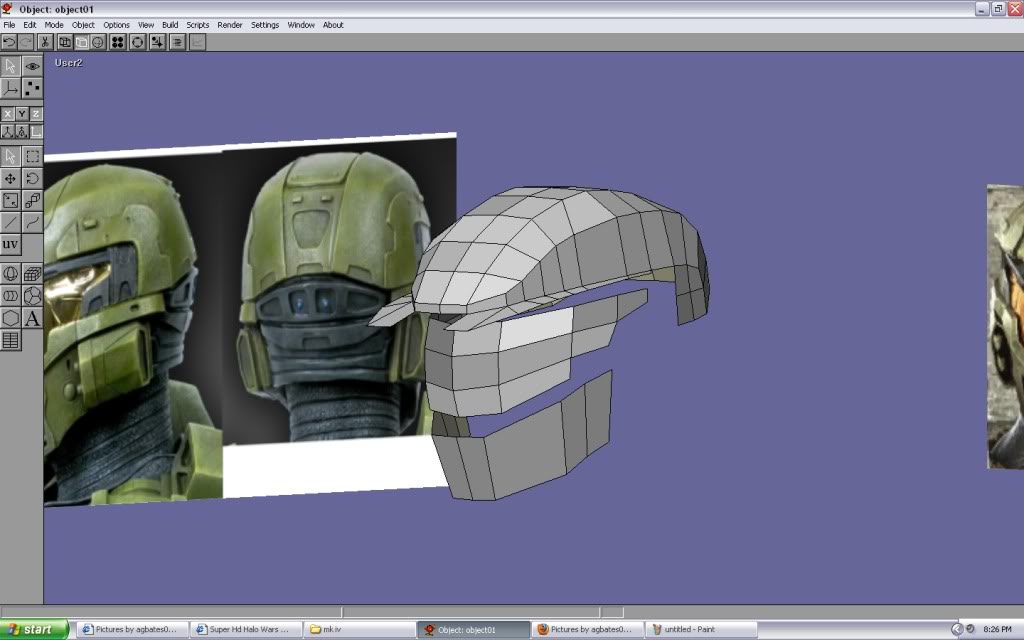Screen dimensions: 1024x640
Task: Open the Object menu
Action: click(83, 25)
